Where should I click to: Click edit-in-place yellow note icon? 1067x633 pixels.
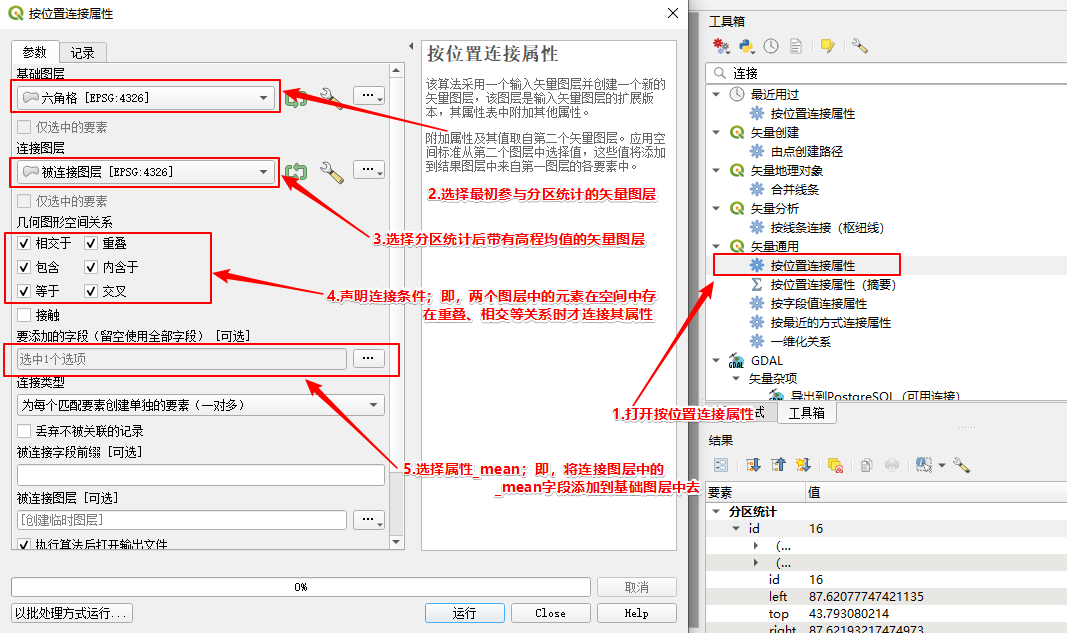coord(827,46)
